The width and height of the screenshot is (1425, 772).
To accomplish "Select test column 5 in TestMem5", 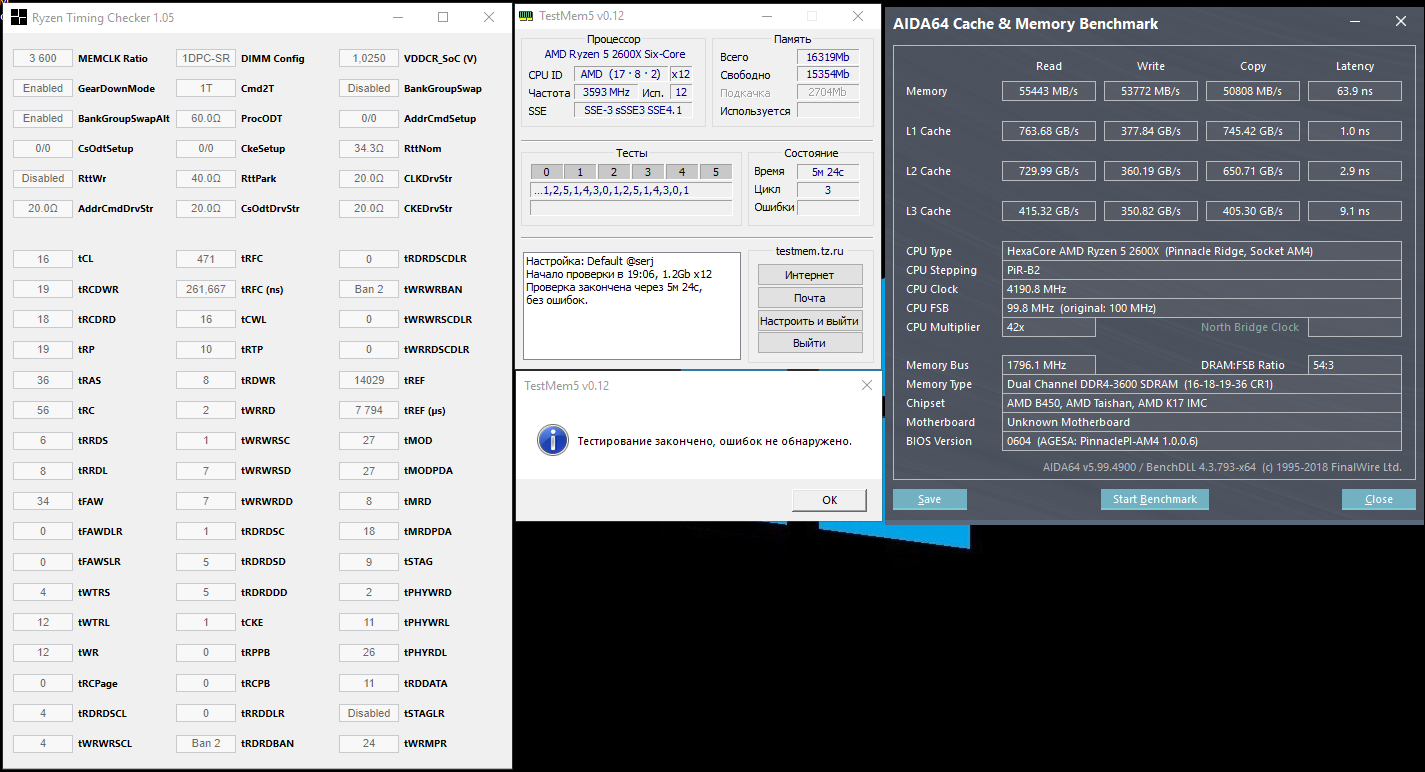I will [715, 172].
